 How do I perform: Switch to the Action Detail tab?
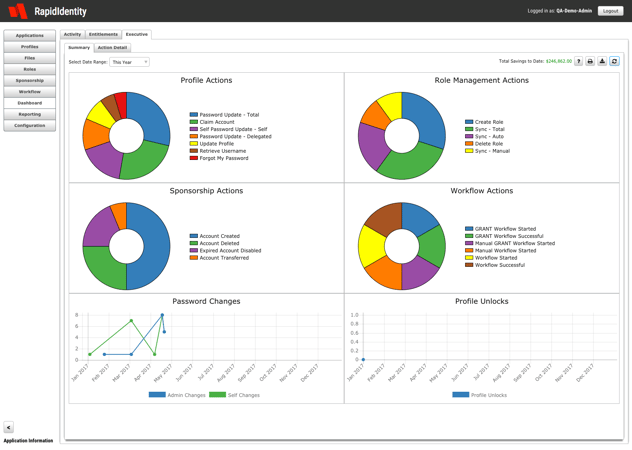[112, 48]
